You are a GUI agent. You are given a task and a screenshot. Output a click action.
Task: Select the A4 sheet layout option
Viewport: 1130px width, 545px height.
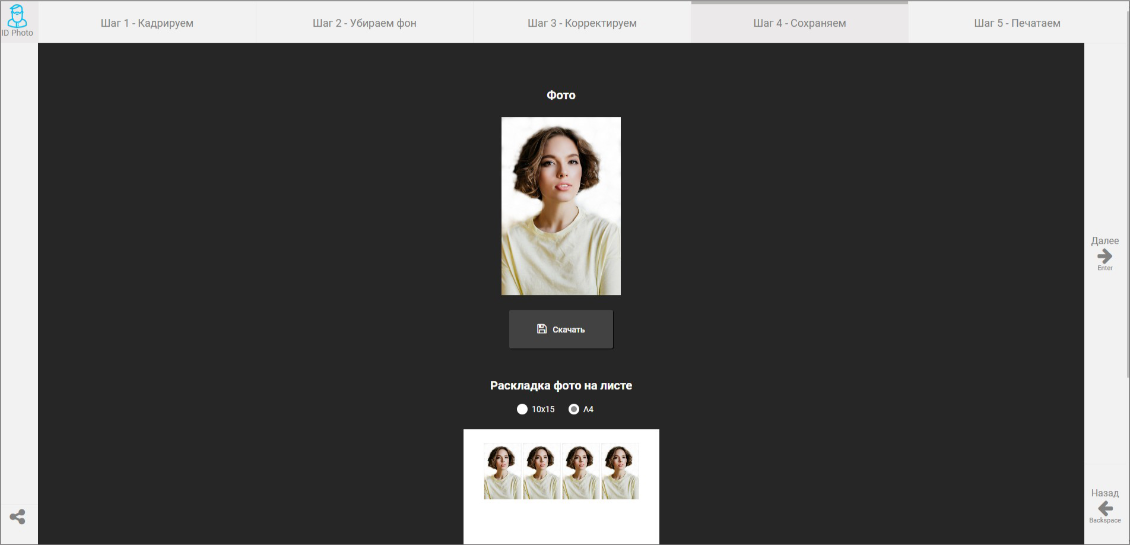tap(574, 409)
